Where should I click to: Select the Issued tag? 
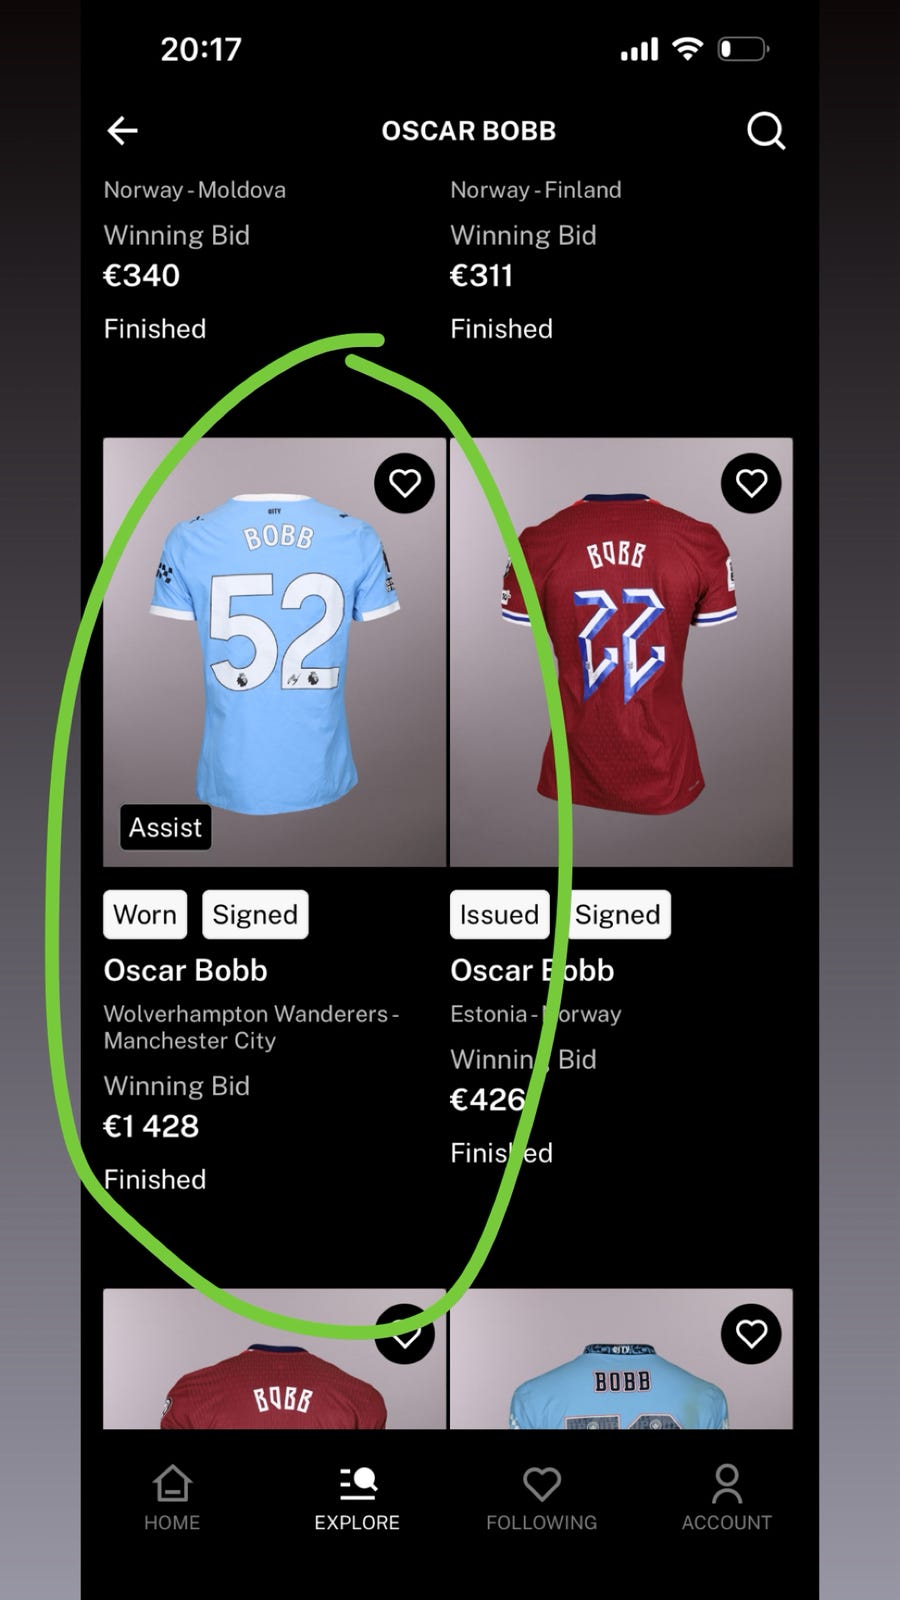(499, 914)
